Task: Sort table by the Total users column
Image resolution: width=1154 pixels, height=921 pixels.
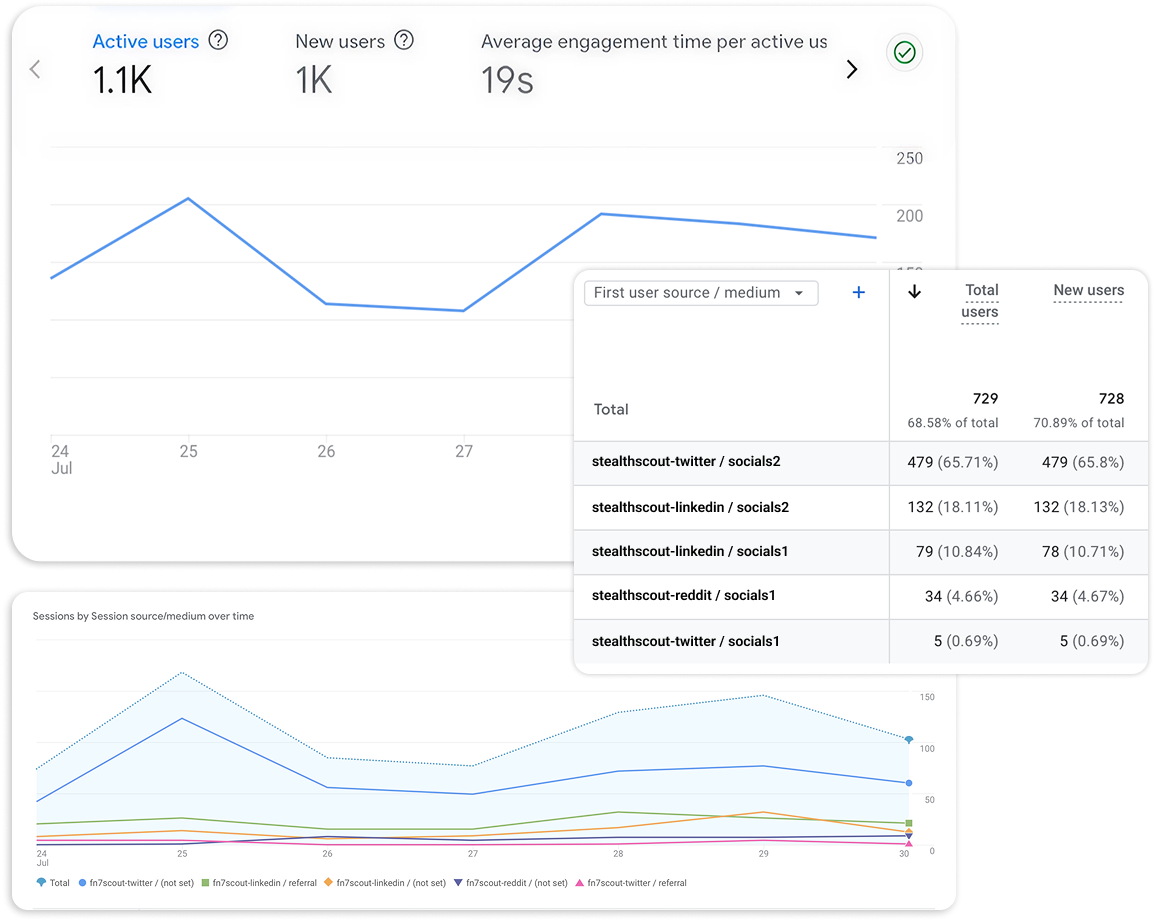Action: pyautogui.click(x=981, y=300)
